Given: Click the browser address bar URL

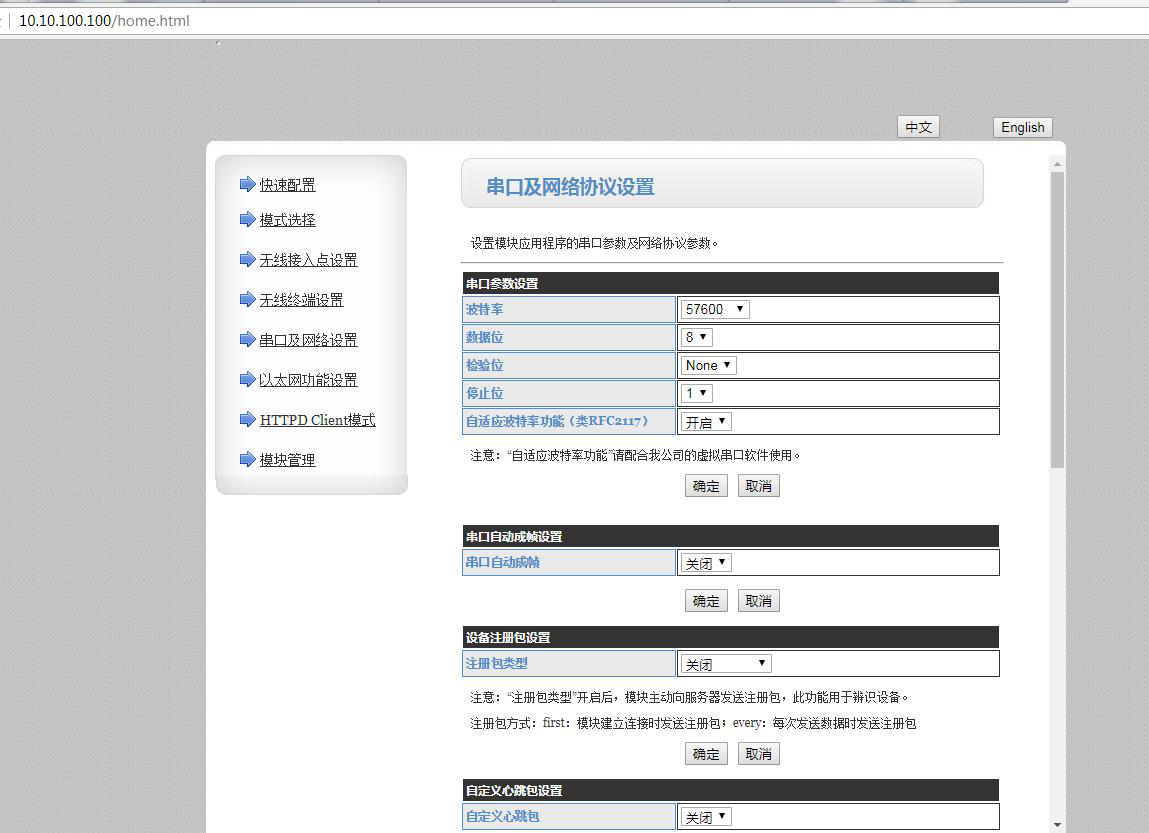Looking at the screenshot, I should [104, 21].
